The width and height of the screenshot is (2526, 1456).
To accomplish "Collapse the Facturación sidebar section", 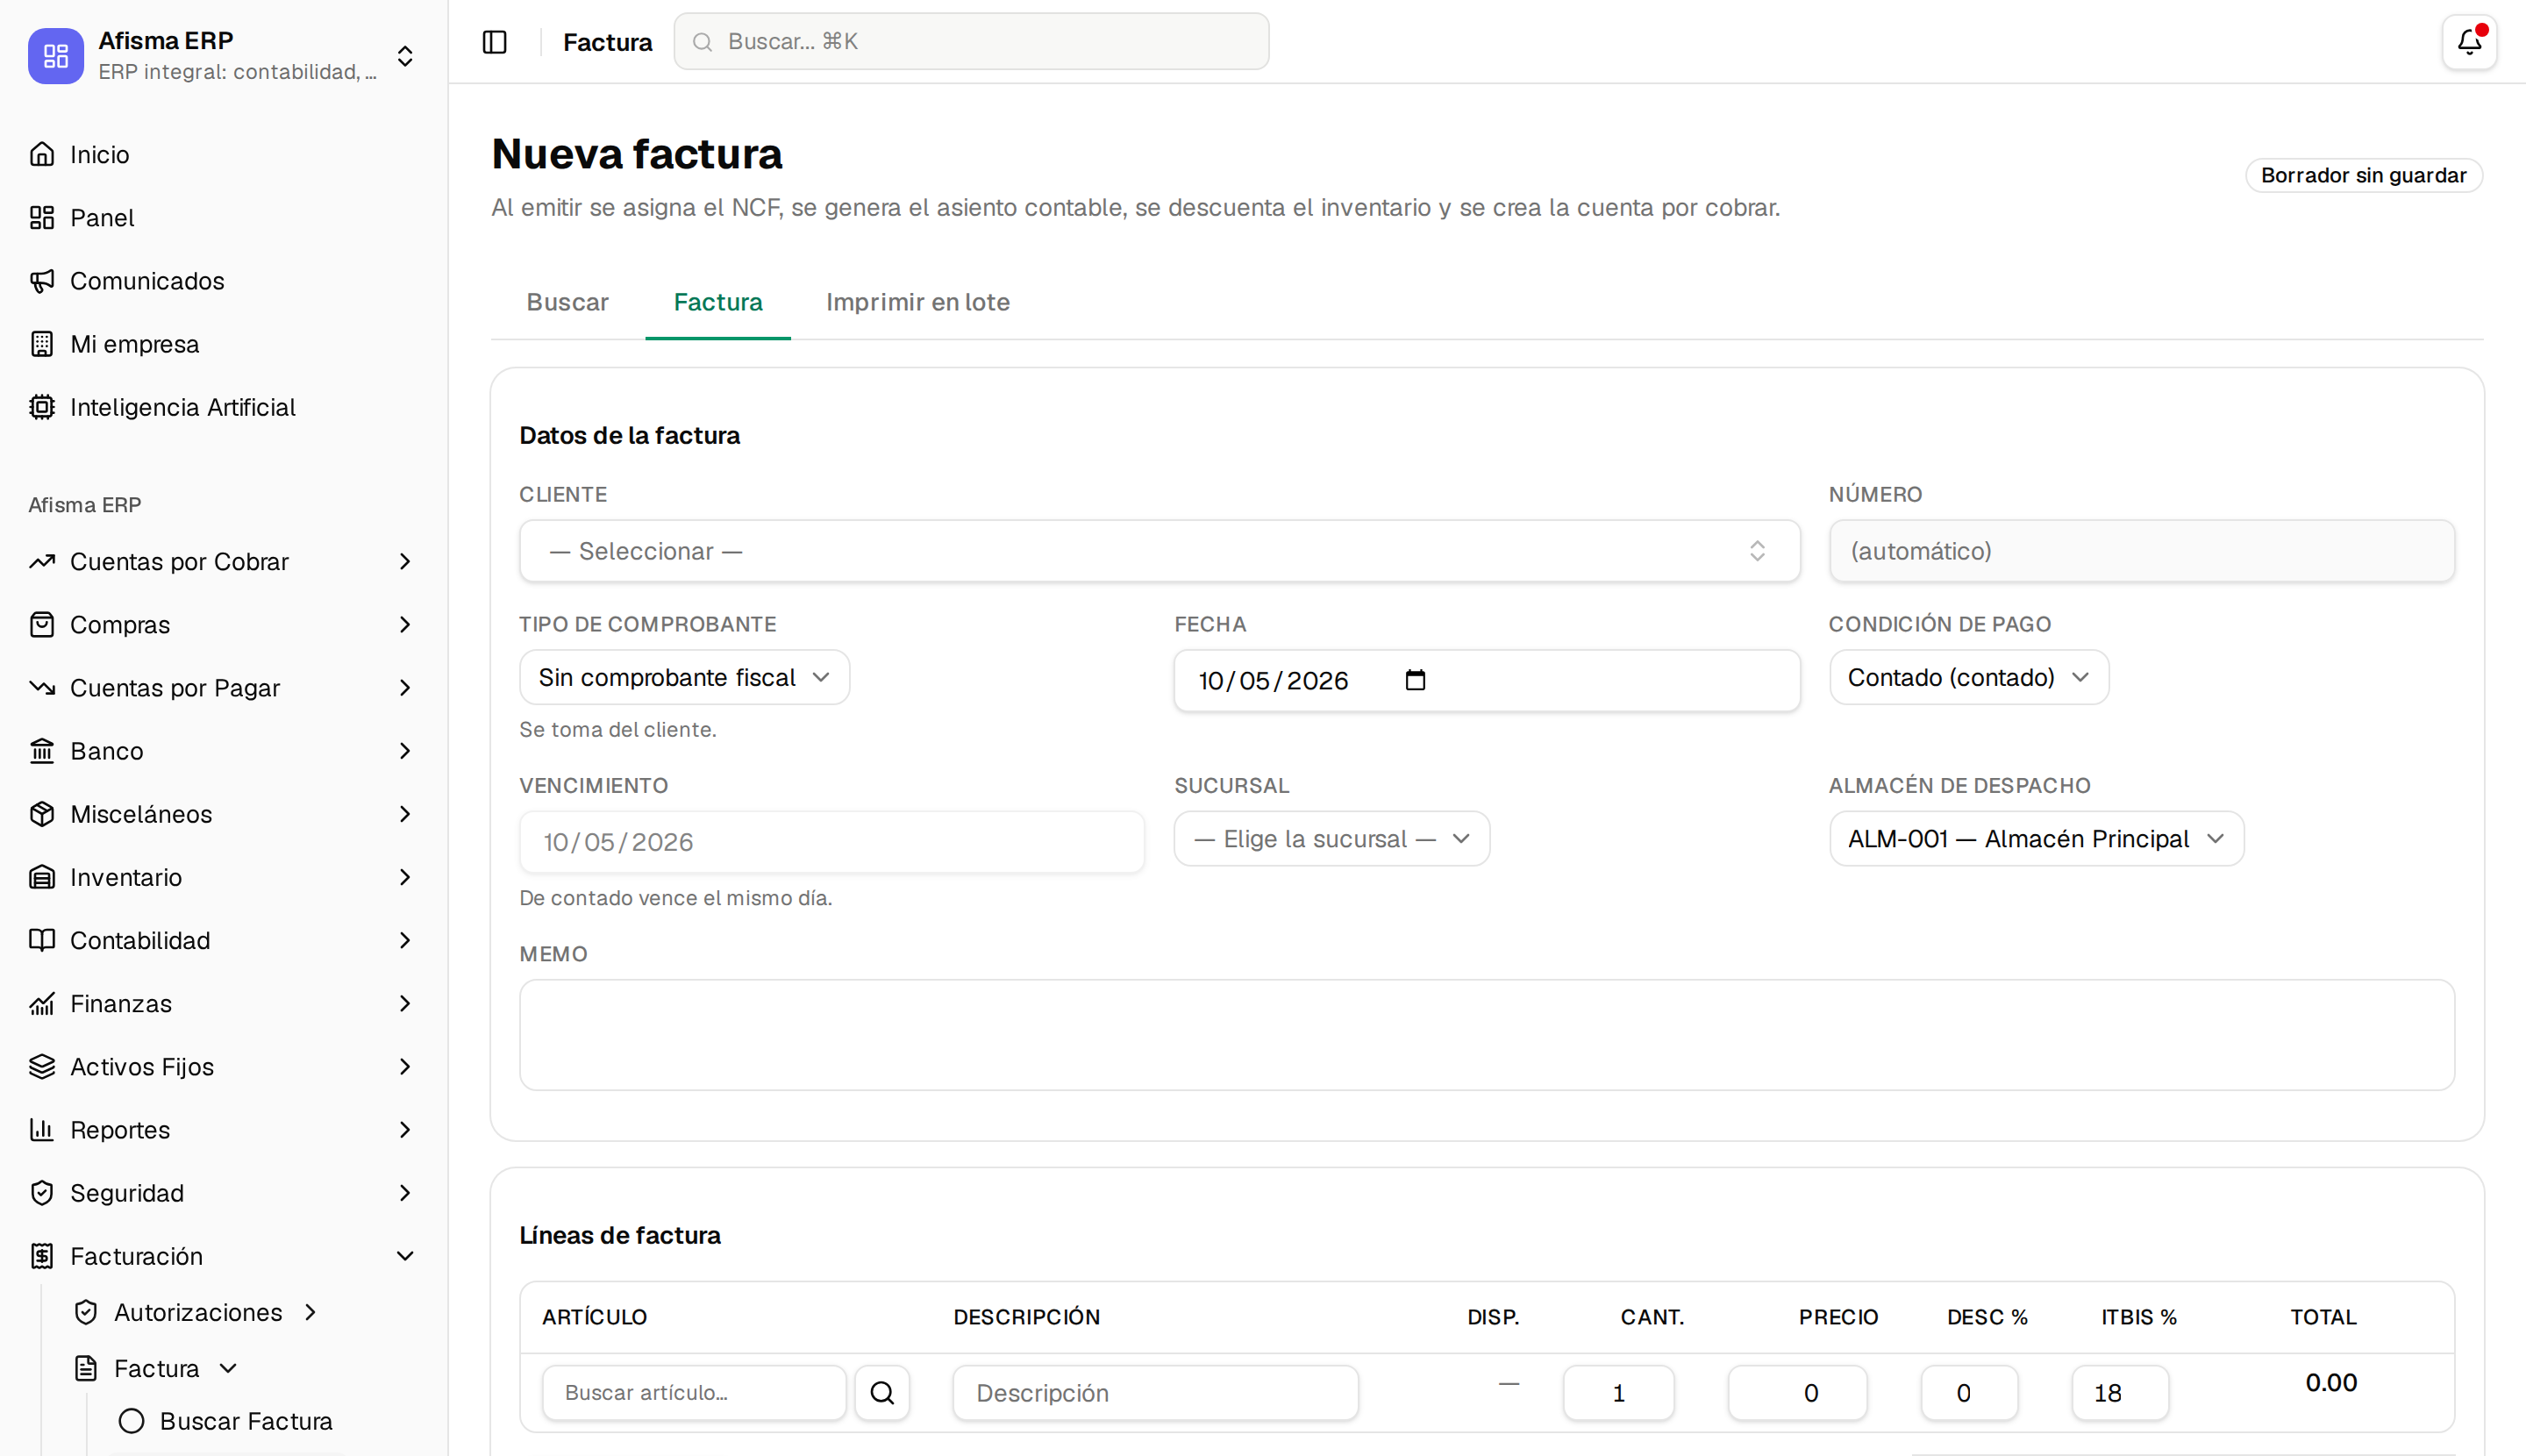I will pyautogui.click(x=222, y=1256).
